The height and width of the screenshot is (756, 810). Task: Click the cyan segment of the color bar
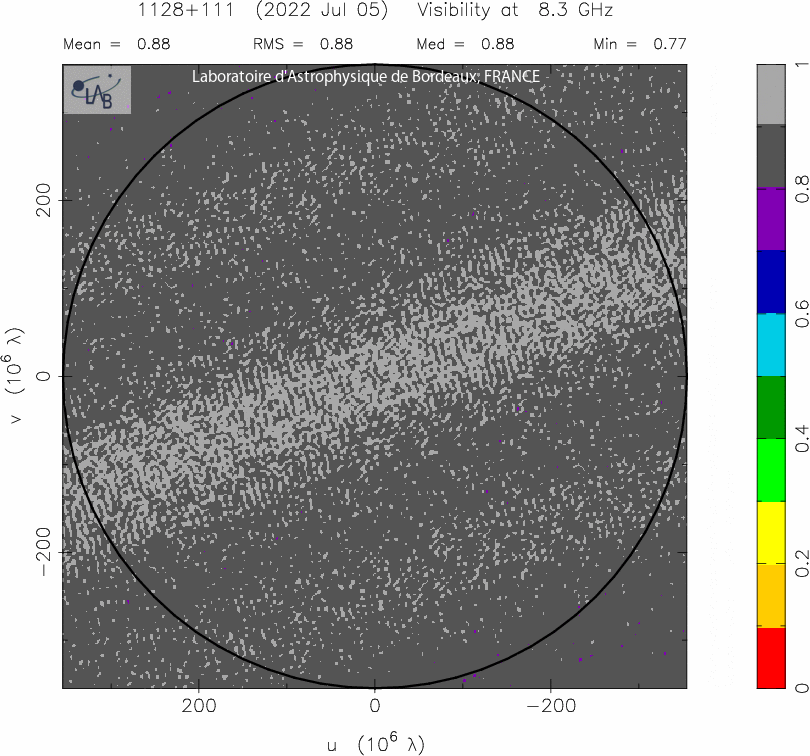point(771,345)
